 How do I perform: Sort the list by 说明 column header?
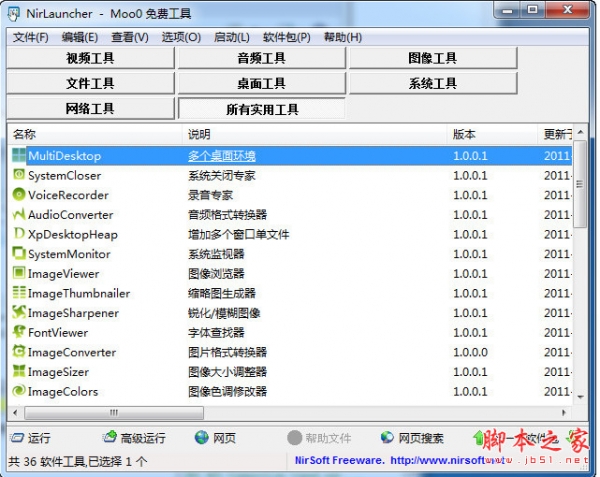[315, 134]
